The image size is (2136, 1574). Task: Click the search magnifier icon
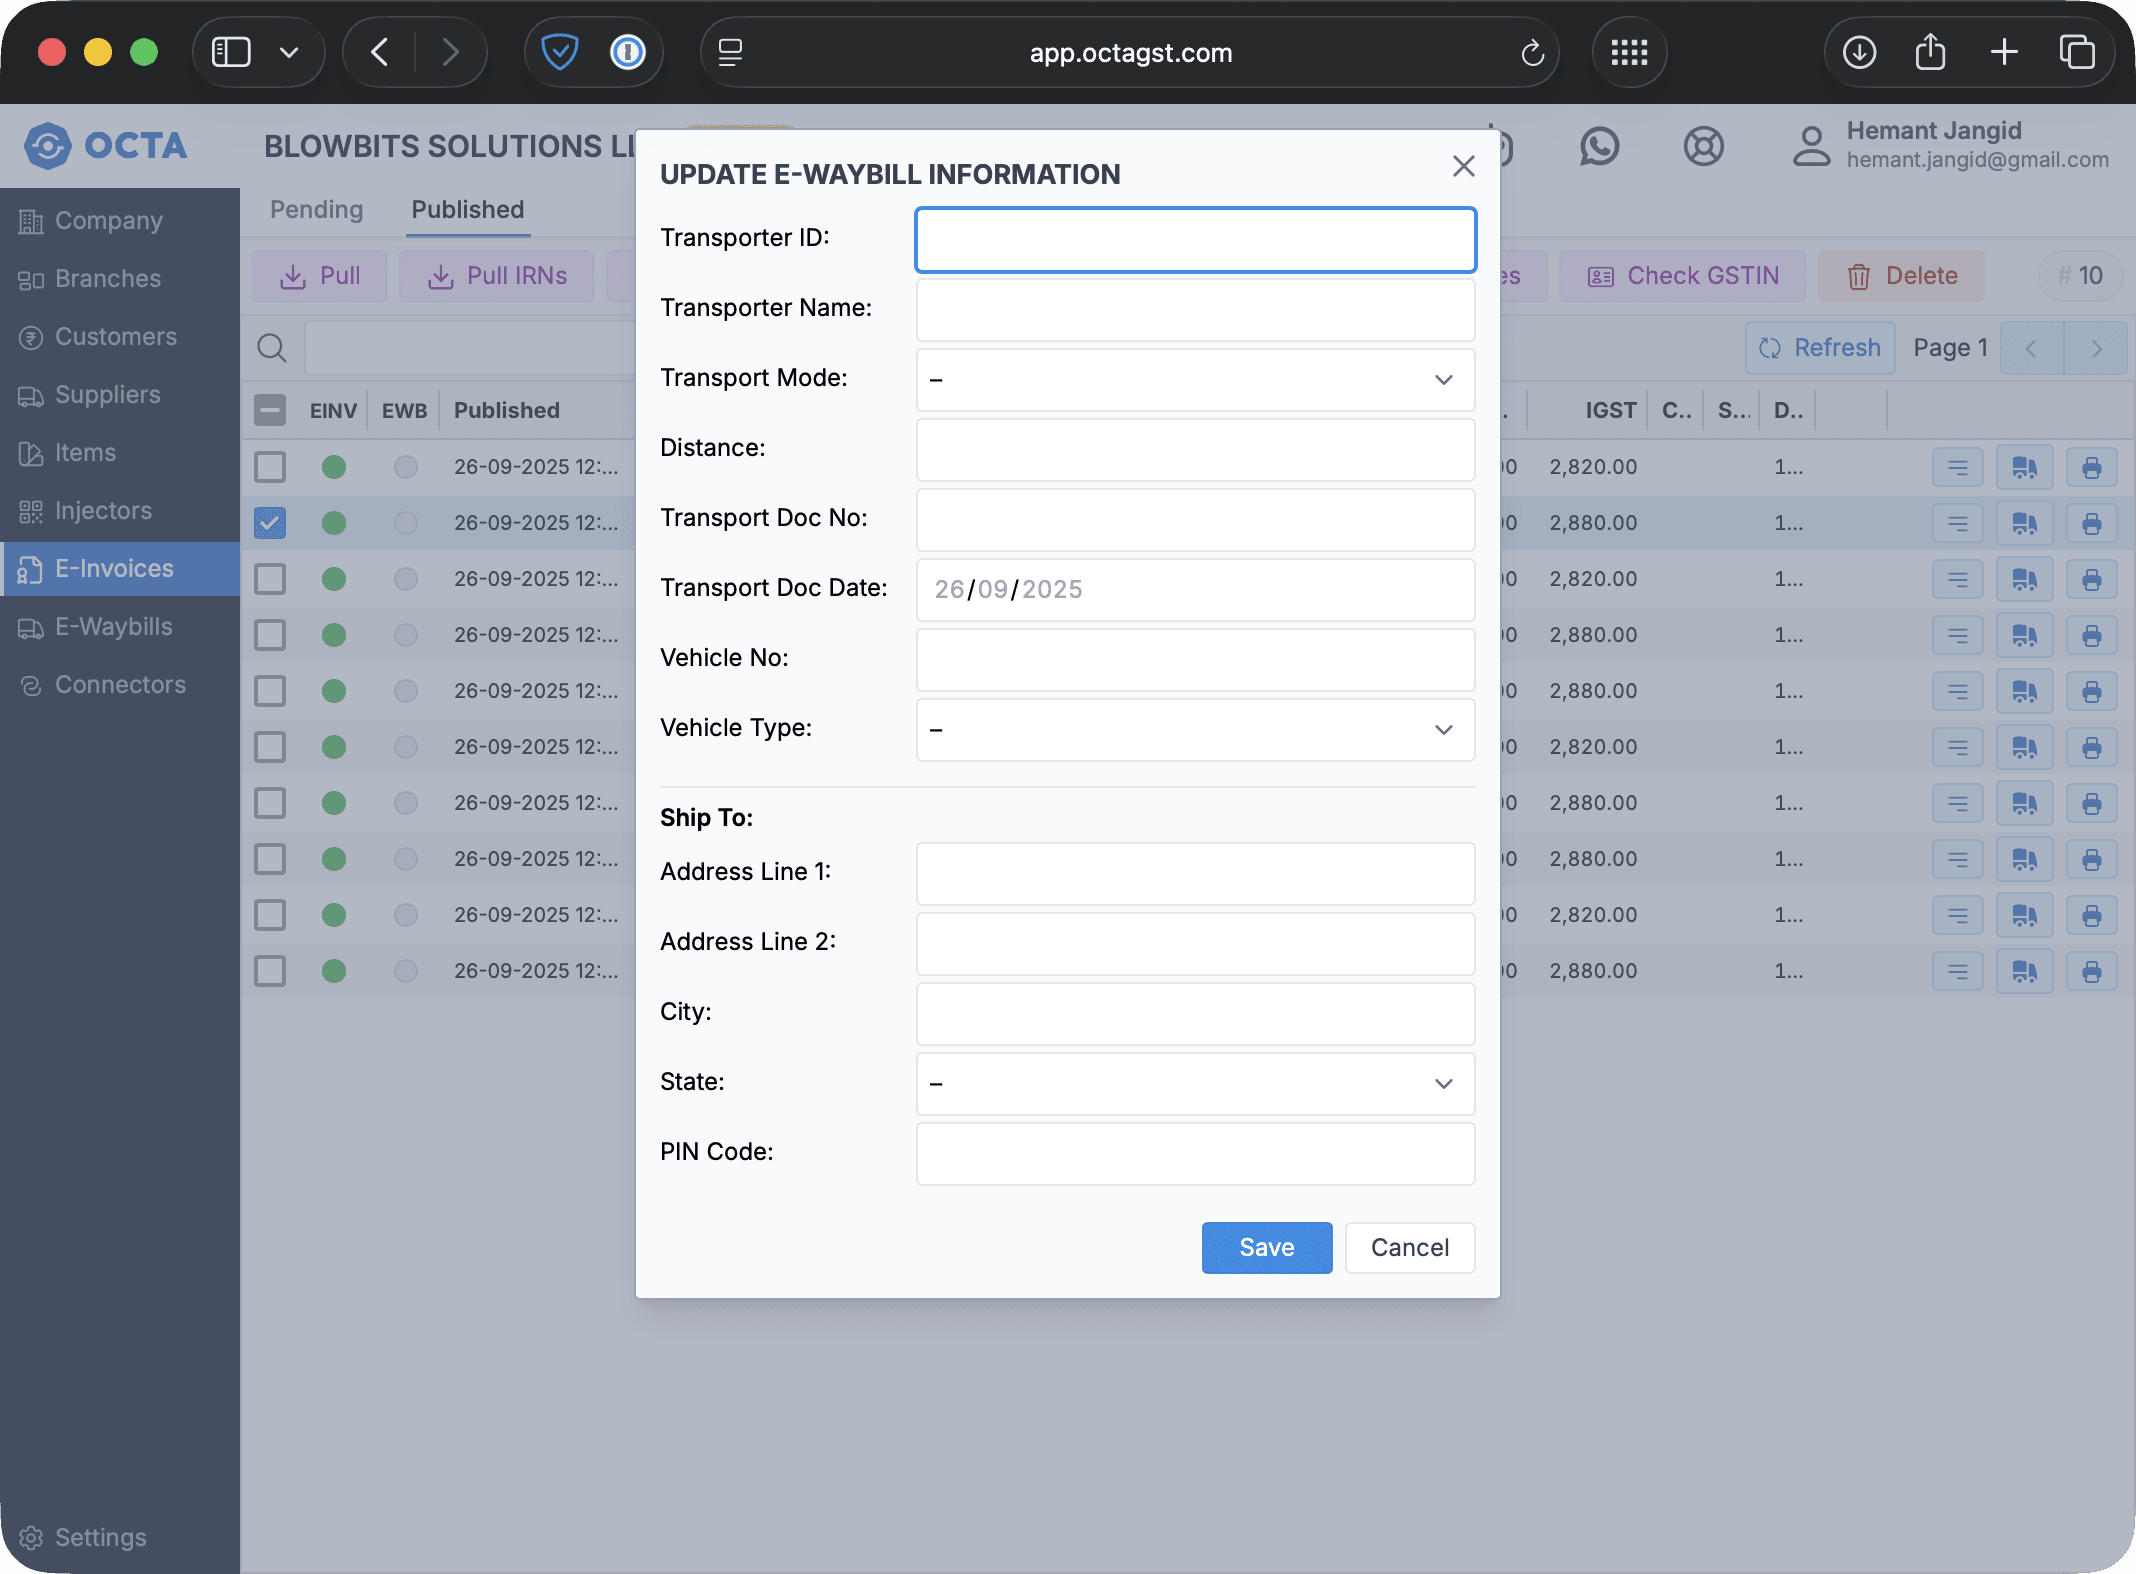click(x=271, y=348)
